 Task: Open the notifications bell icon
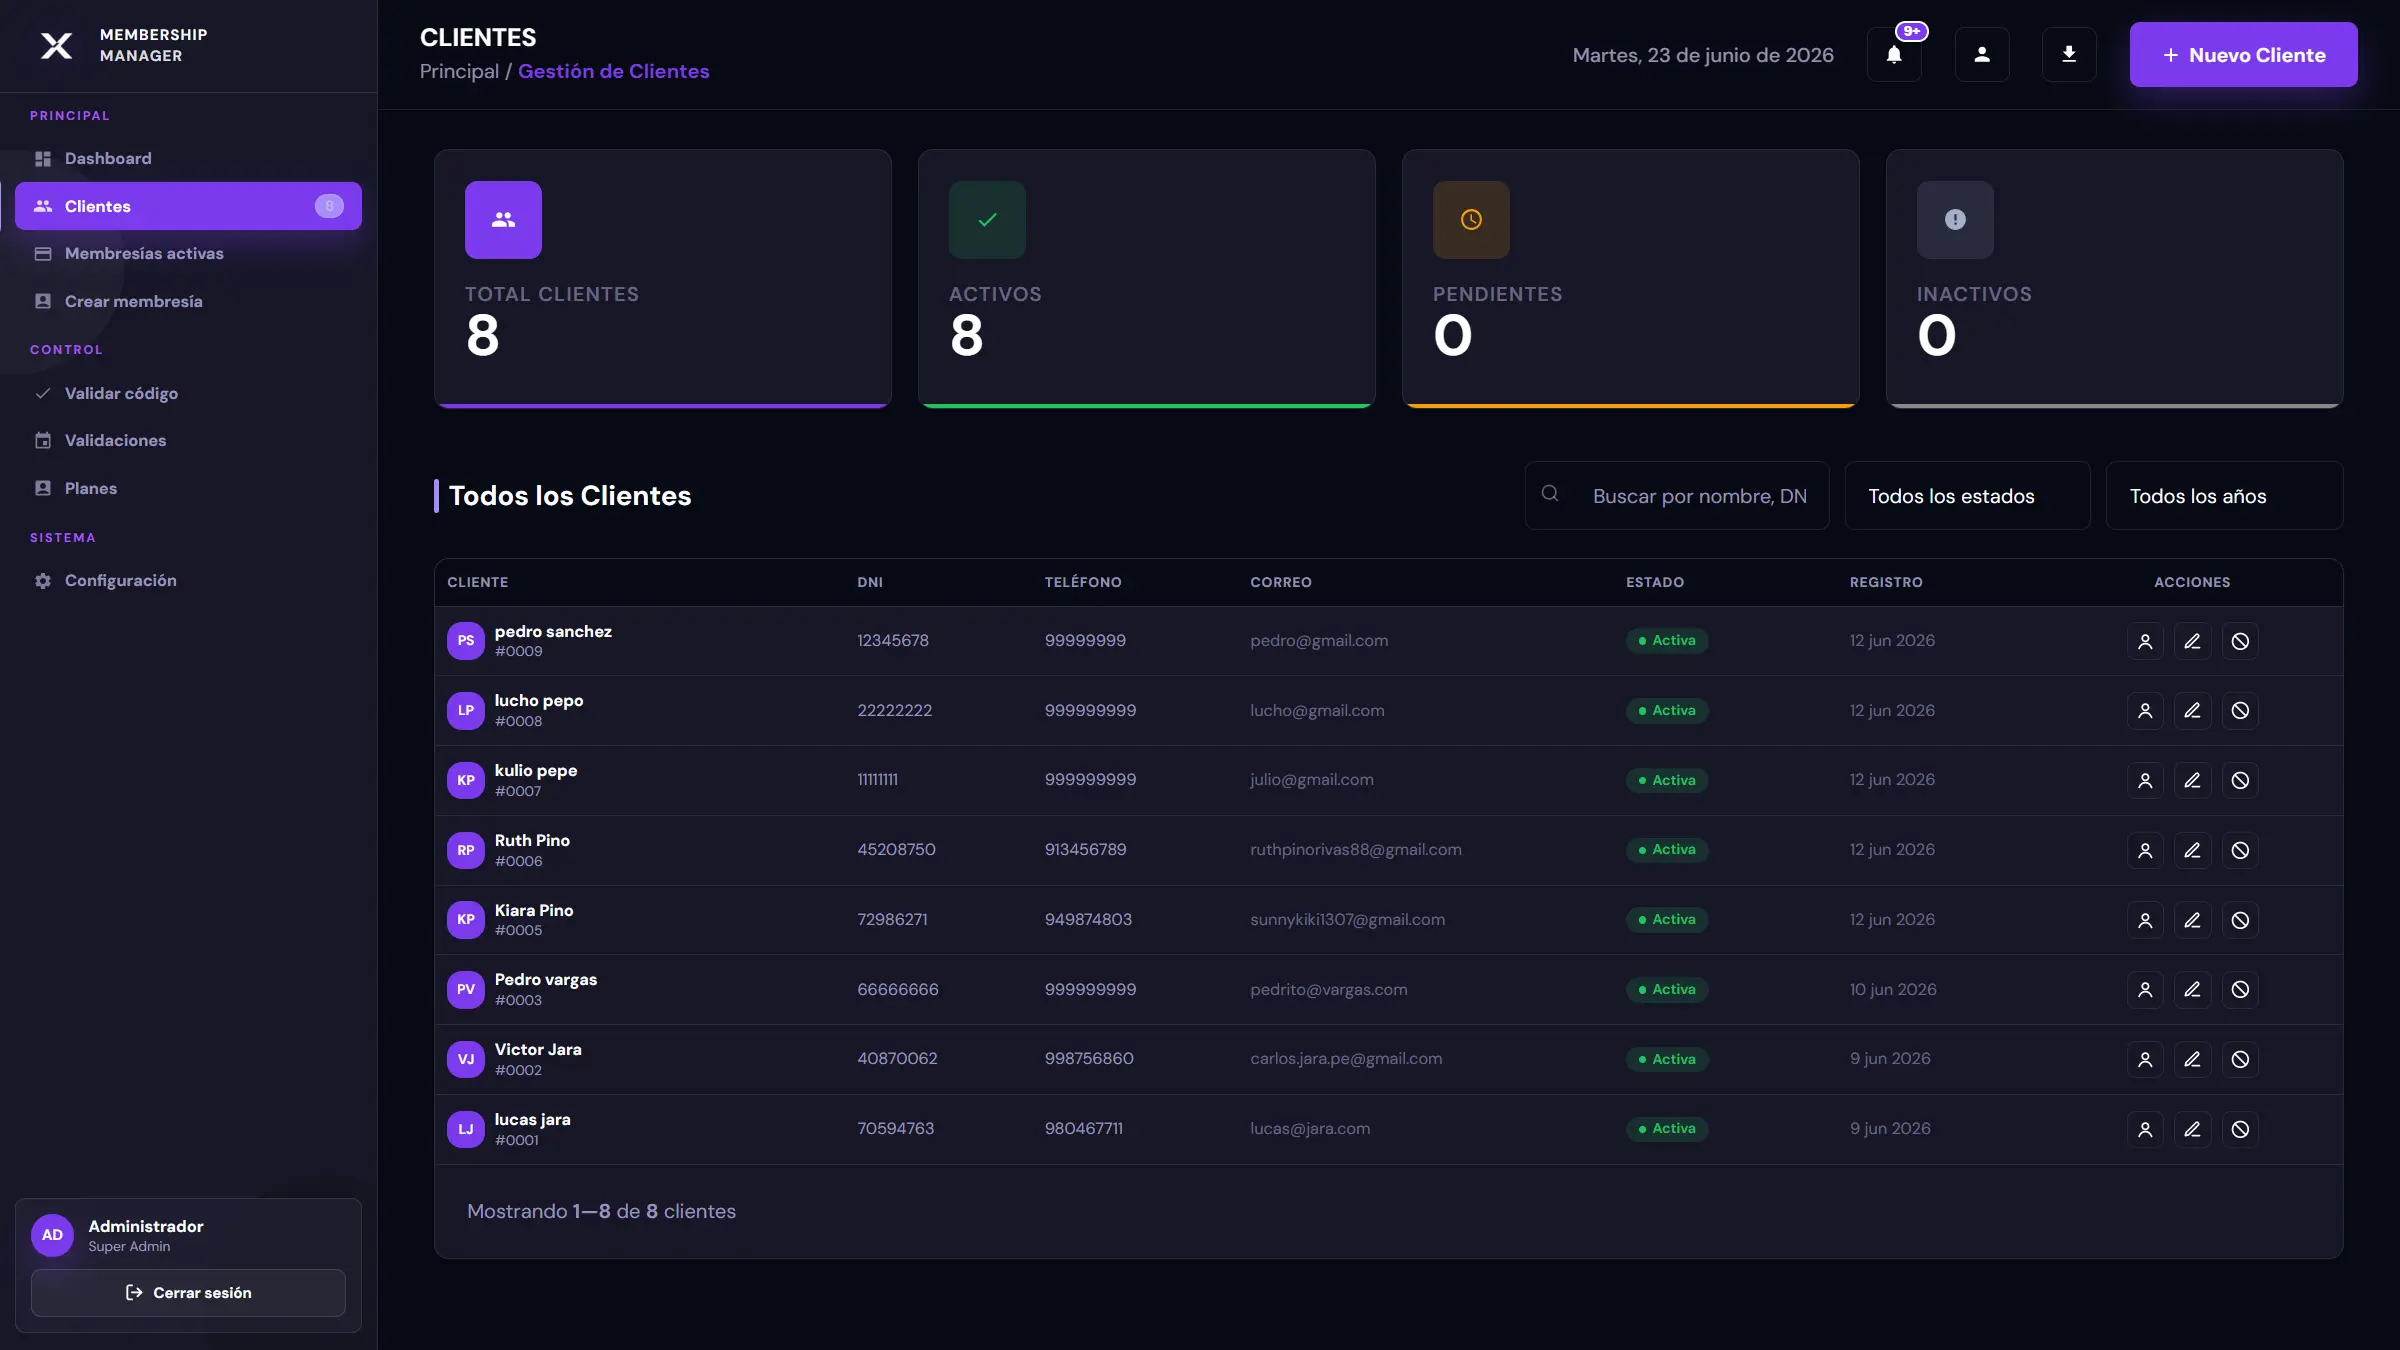click(x=1894, y=55)
